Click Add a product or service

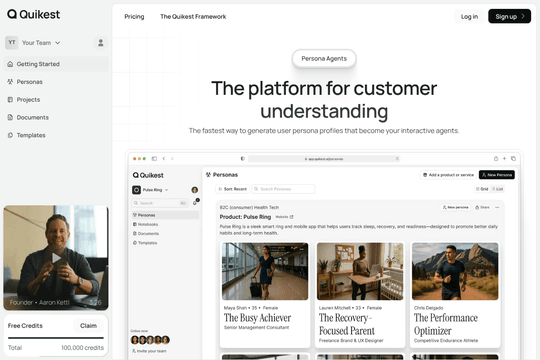point(448,175)
